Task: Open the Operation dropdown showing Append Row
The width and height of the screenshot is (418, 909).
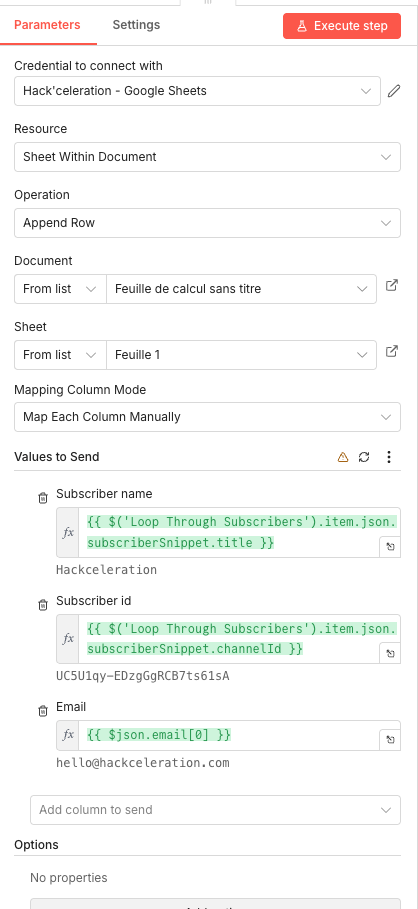Action: click(x=207, y=223)
